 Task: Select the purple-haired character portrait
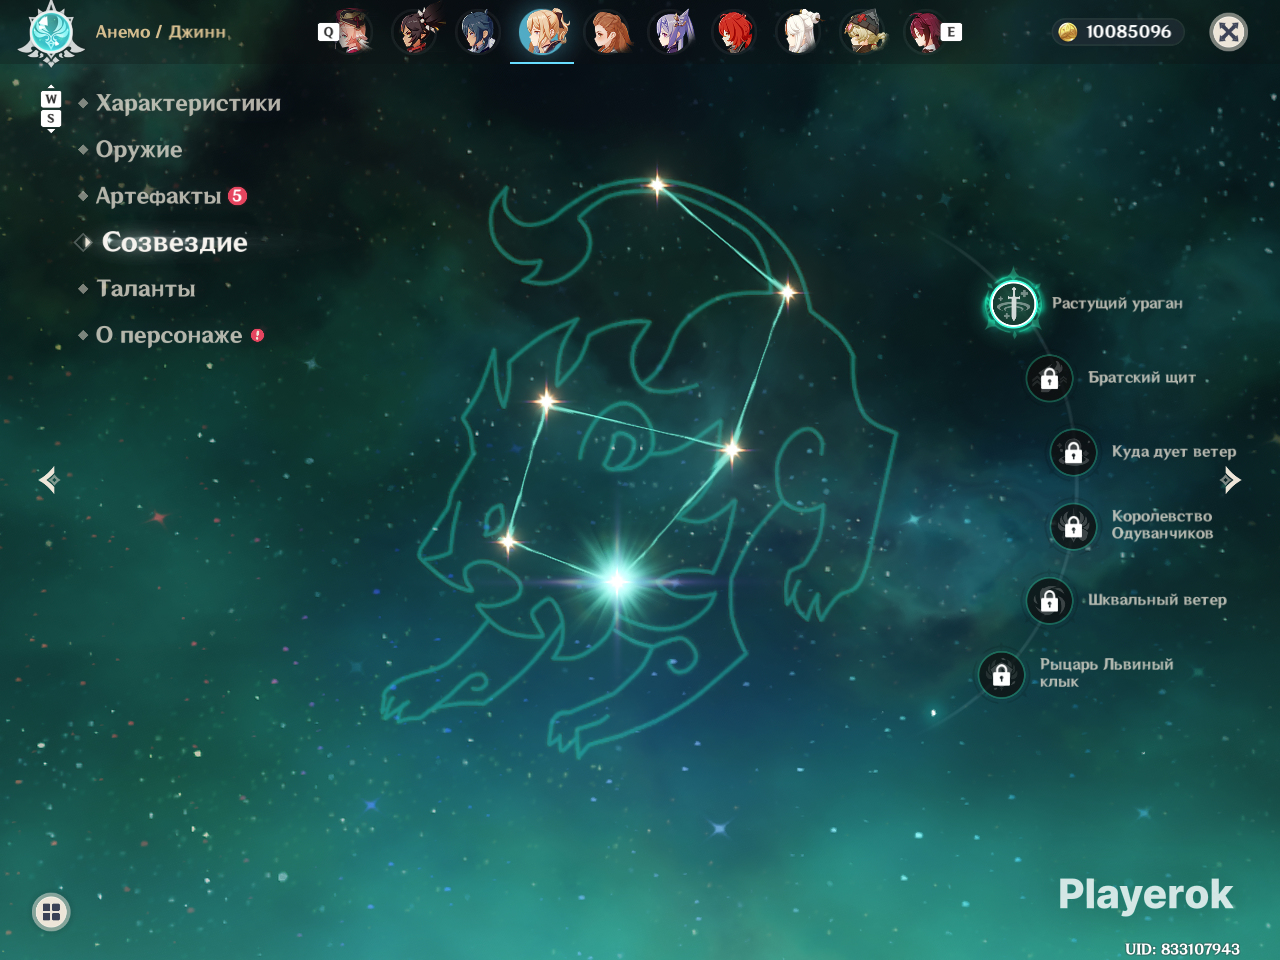[672, 32]
